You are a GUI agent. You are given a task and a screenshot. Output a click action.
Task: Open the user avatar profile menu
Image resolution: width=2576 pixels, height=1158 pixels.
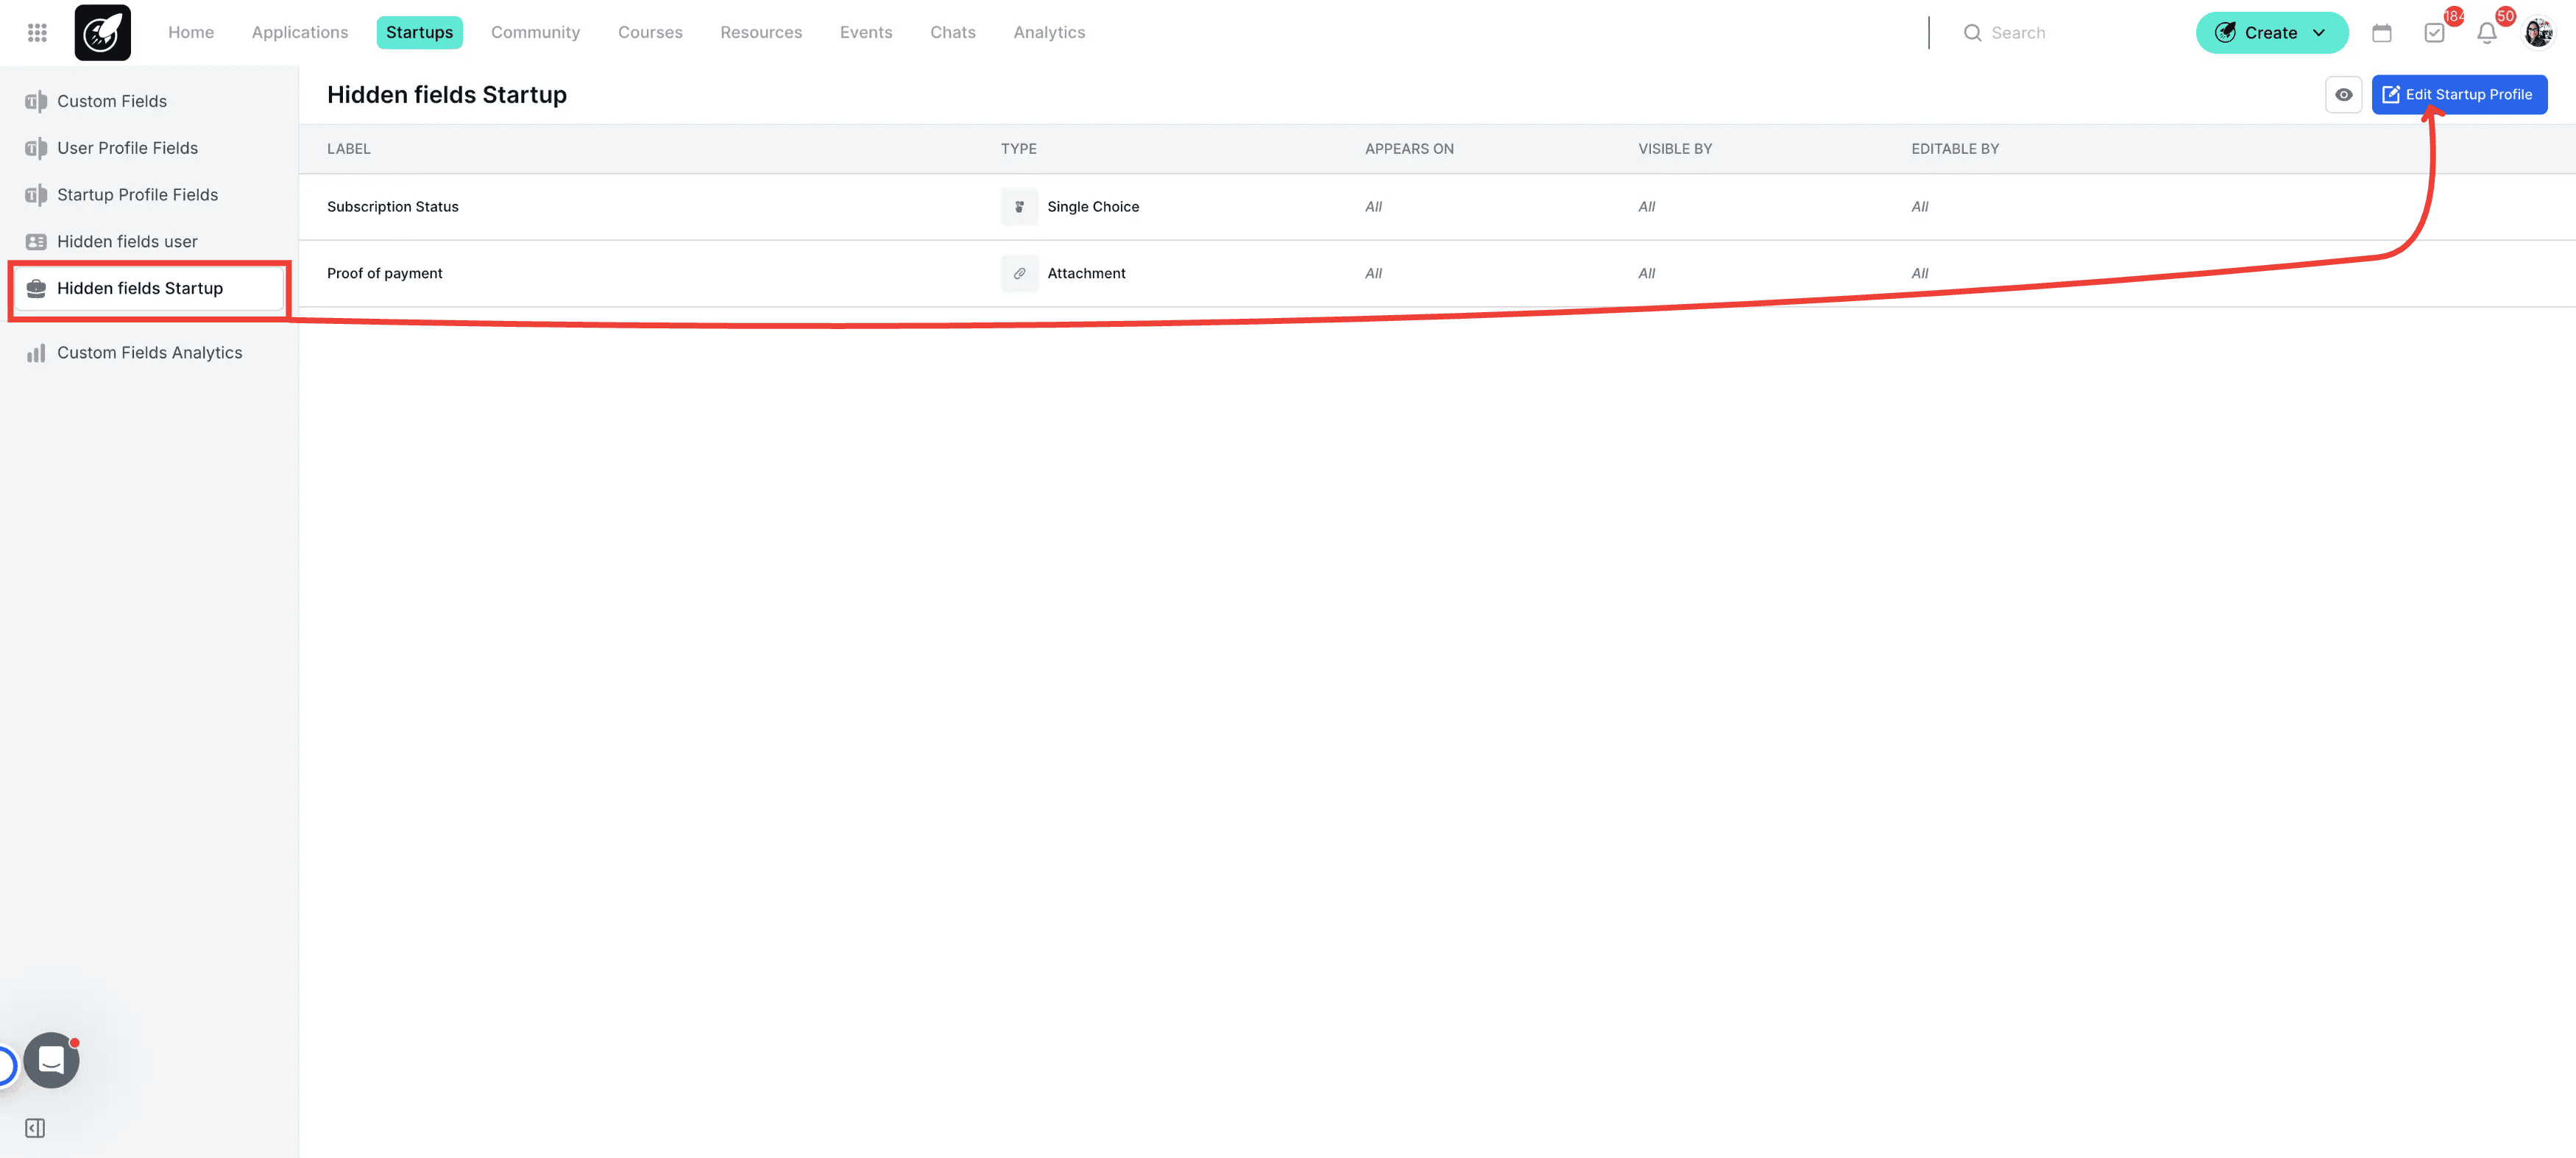[2538, 33]
